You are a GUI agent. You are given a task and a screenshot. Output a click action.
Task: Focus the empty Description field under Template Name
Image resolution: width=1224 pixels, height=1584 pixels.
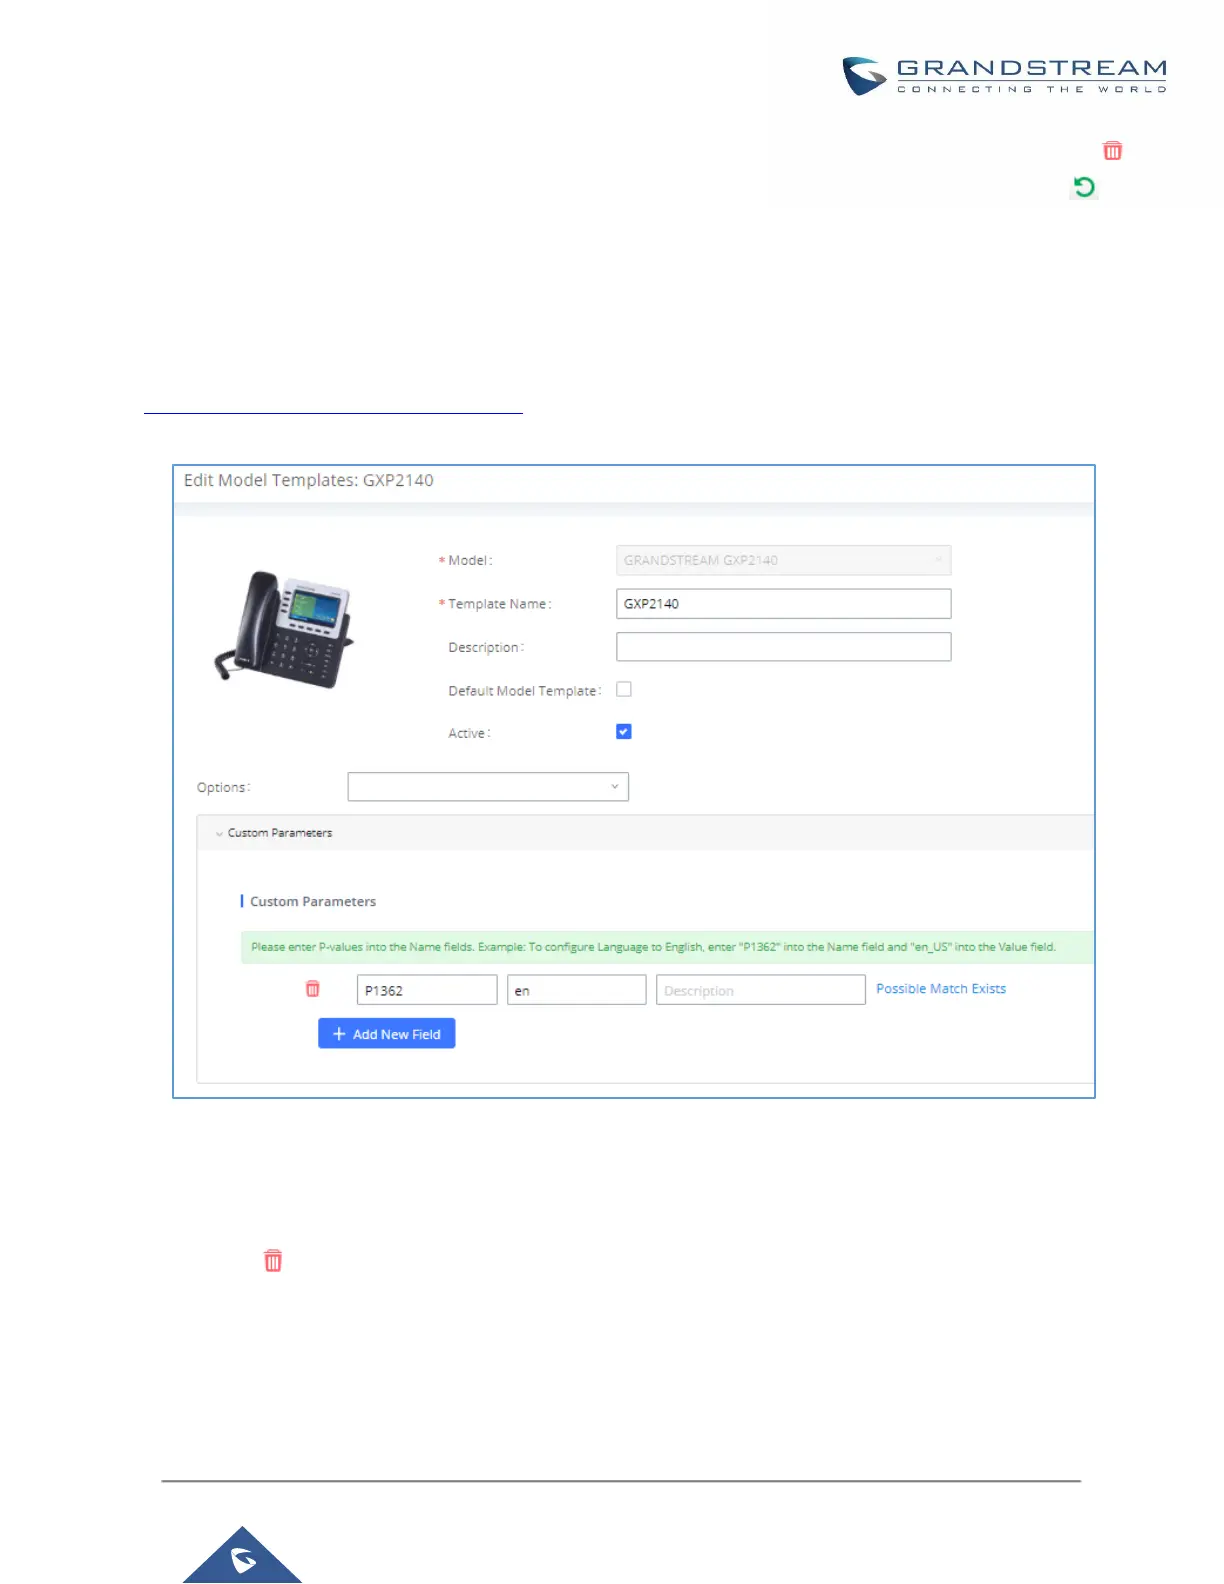click(x=783, y=647)
